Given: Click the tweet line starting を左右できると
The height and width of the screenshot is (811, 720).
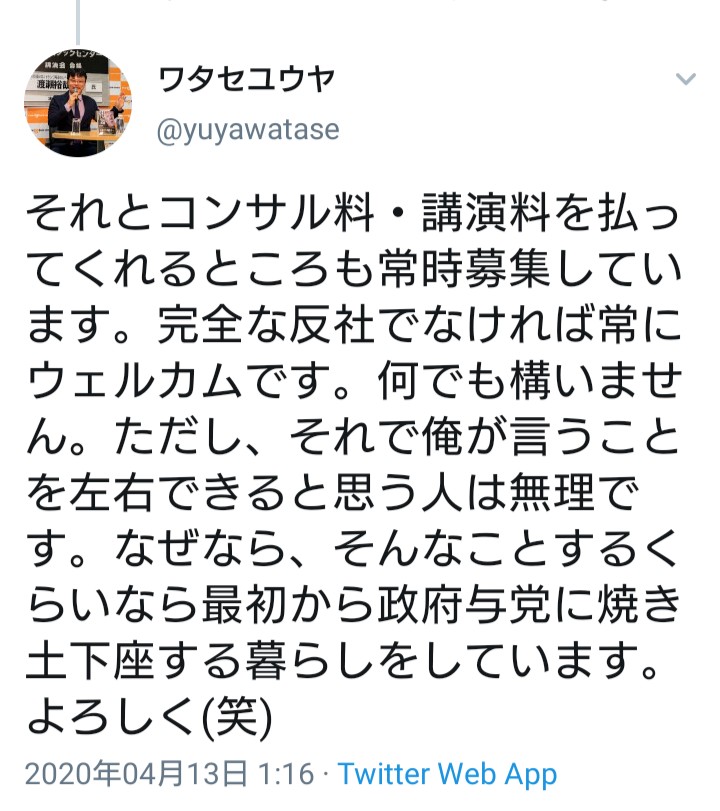Looking at the screenshot, I should coord(333,493).
